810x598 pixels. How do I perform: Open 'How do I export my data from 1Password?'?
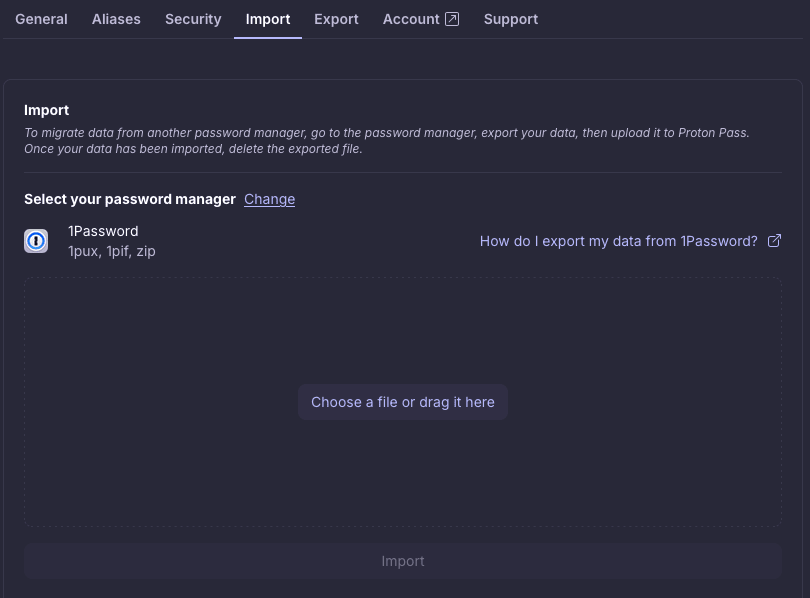(618, 241)
